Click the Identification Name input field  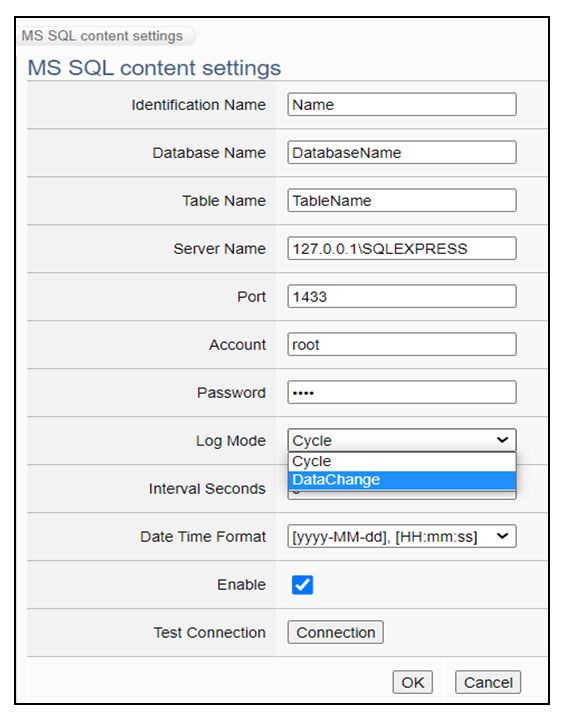click(402, 104)
